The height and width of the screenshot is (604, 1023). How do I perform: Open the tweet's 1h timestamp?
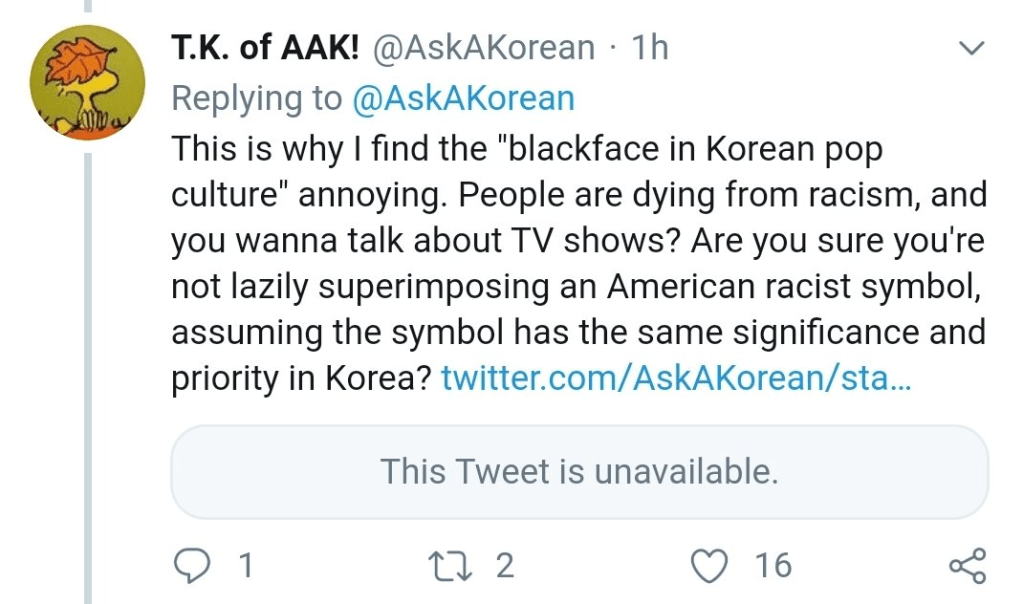coord(650,48)
